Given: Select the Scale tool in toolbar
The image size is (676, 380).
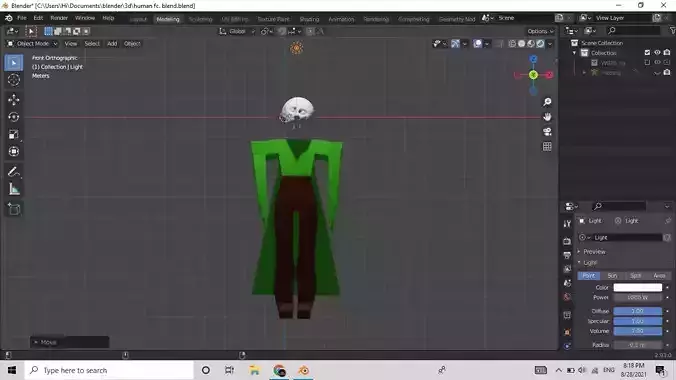Looking at the screenshot, I should tap(14, 134).
